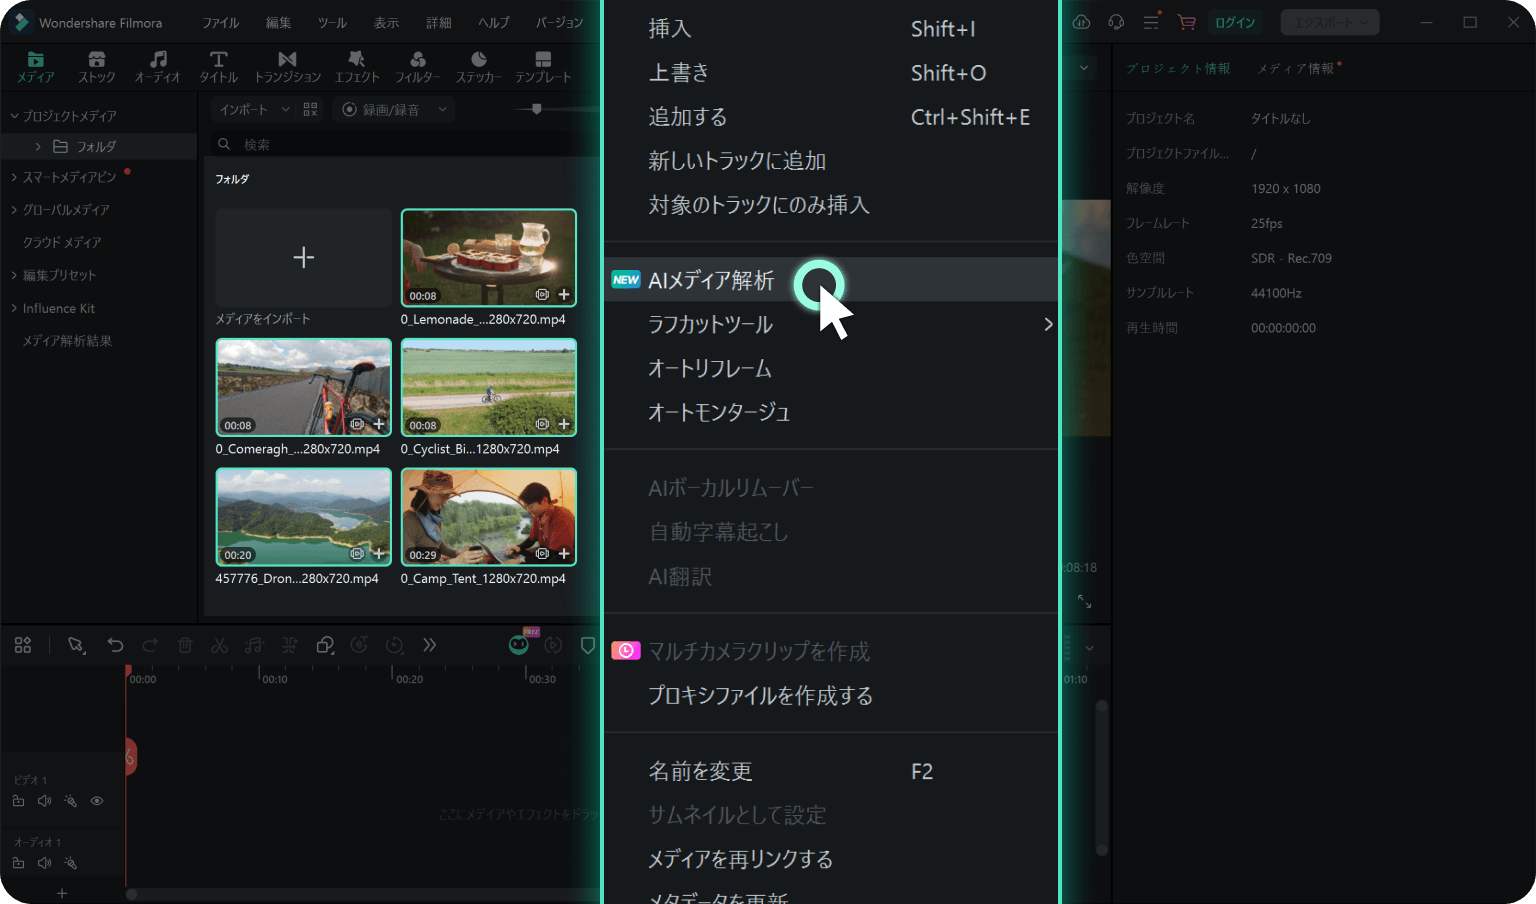
Task: Click the marker shield icon in timeline toolbar
Action: tap(588, 645)
